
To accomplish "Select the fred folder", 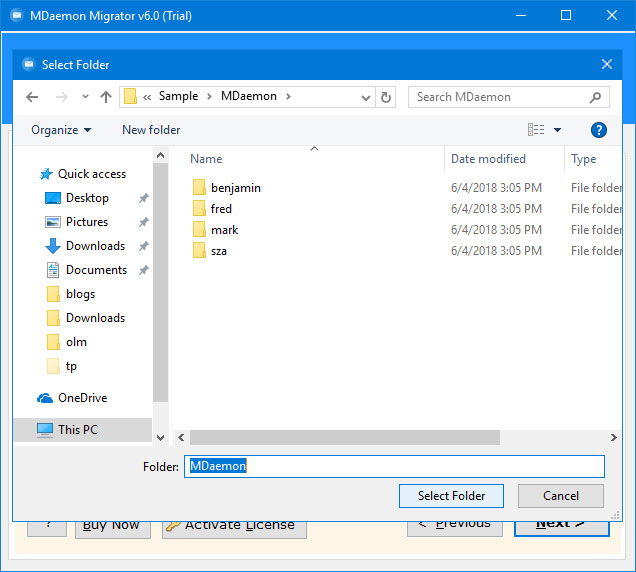I will (x=221, y=209).
